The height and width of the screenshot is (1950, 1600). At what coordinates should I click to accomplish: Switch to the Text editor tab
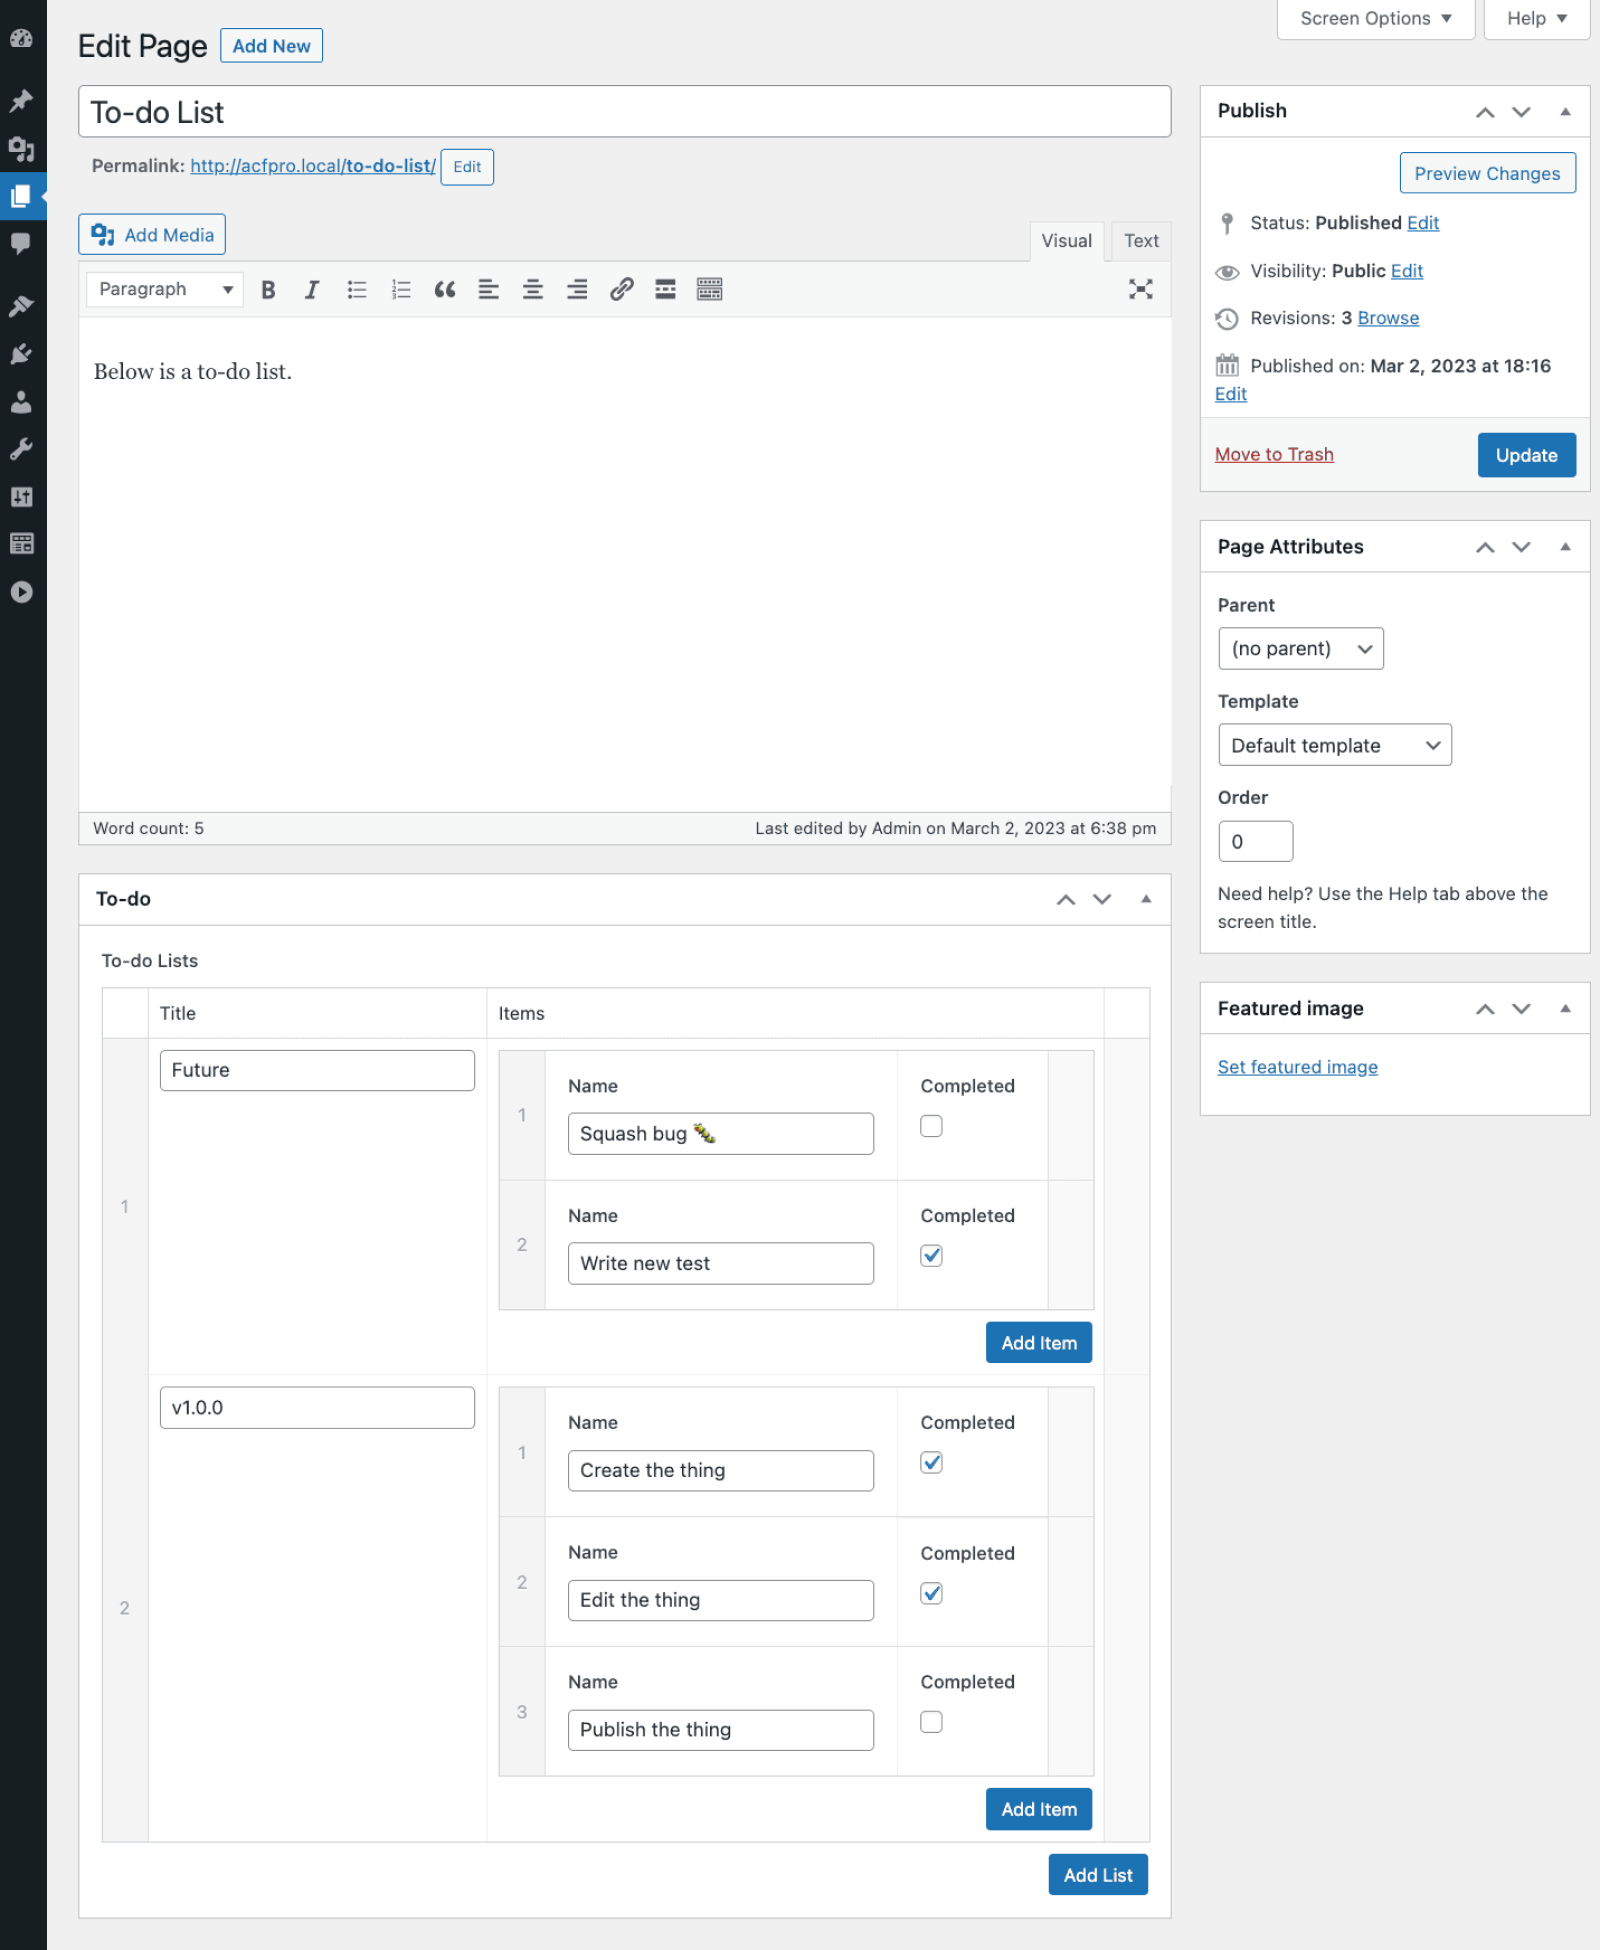1139,240
